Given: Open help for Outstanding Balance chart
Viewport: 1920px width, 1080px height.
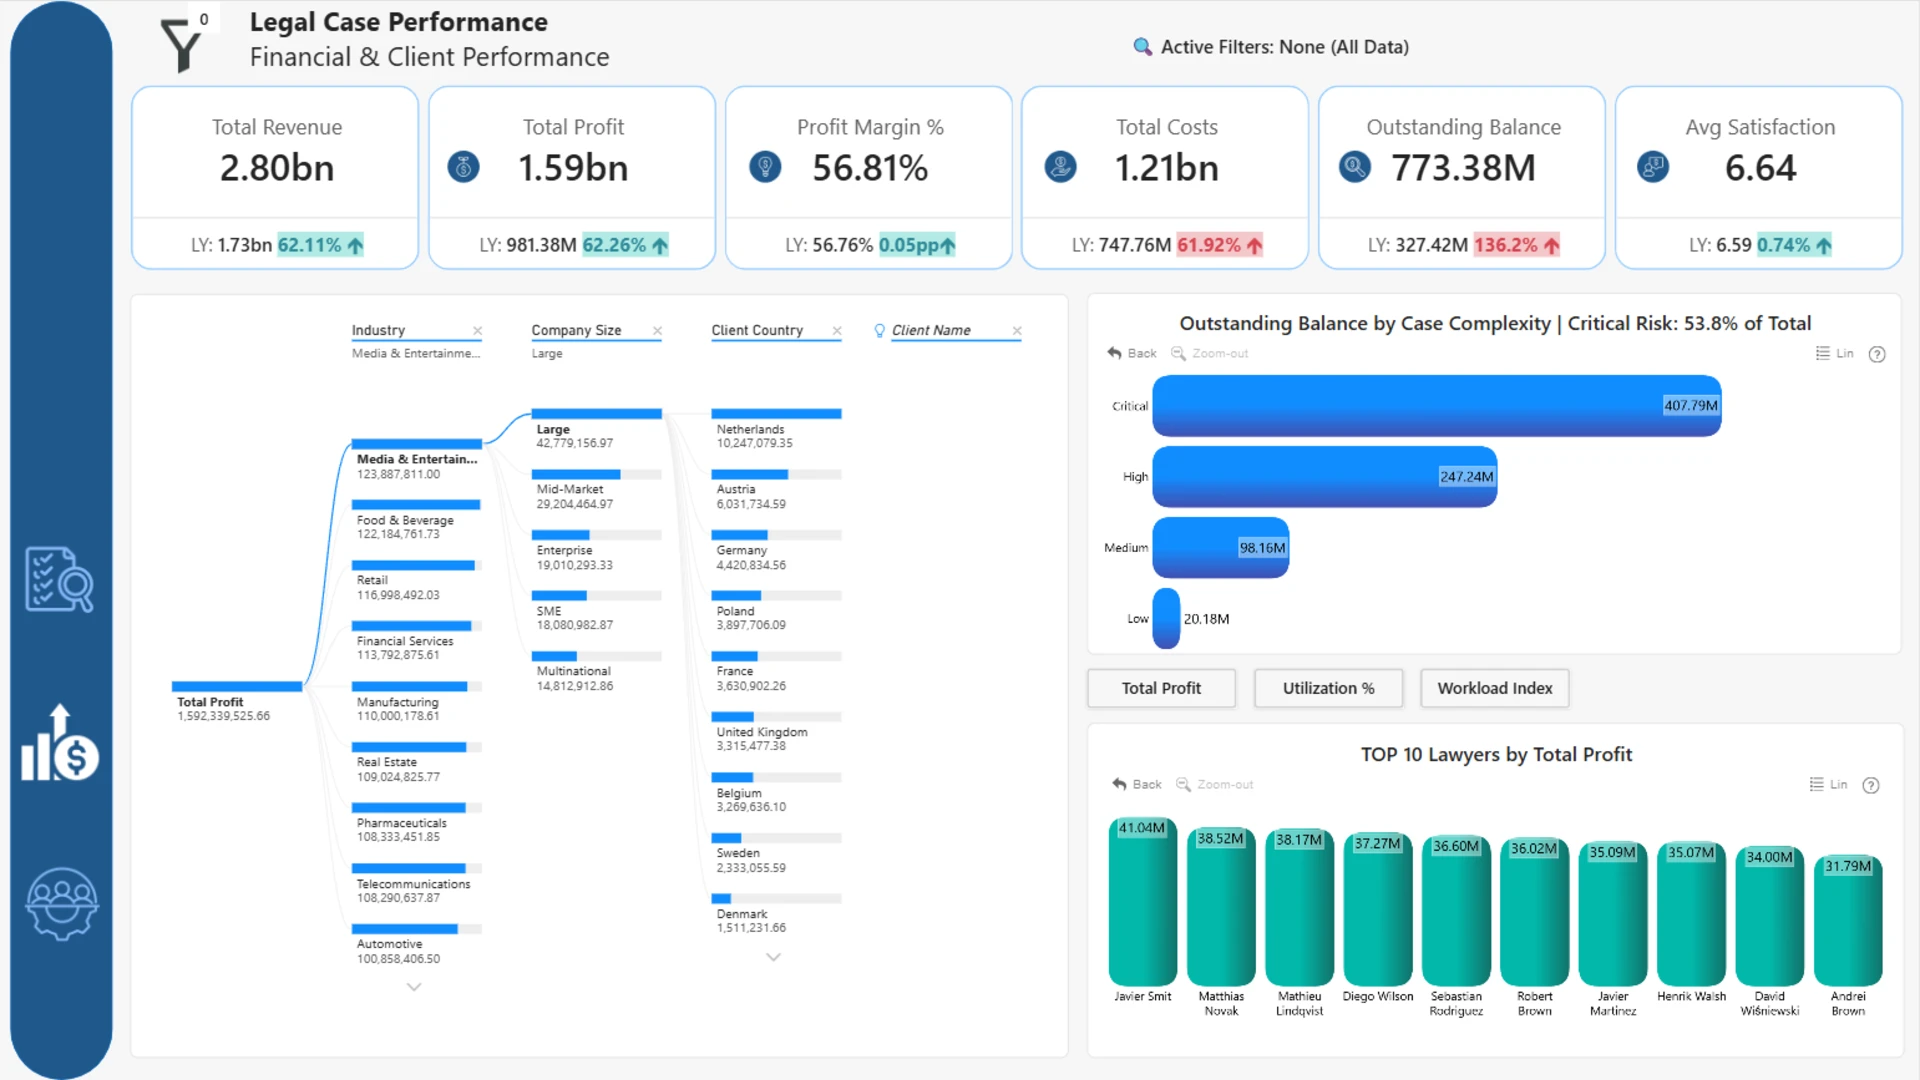Looking at the screenshot, I should 1877,354.
